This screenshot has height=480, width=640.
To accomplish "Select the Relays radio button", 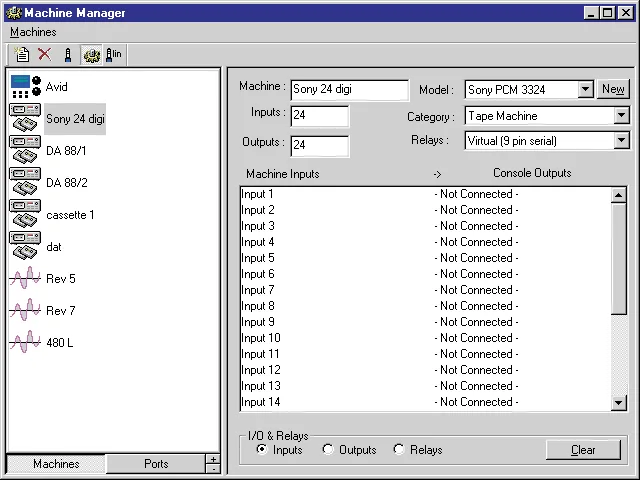I will tap(399, 449).
